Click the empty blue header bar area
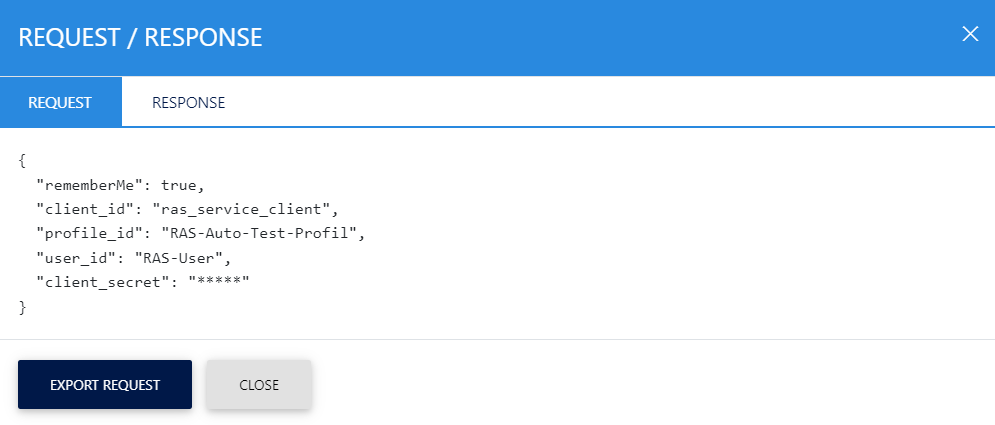Image resolution: width=995 pixels, height=425 pixels. coord(600,38)
